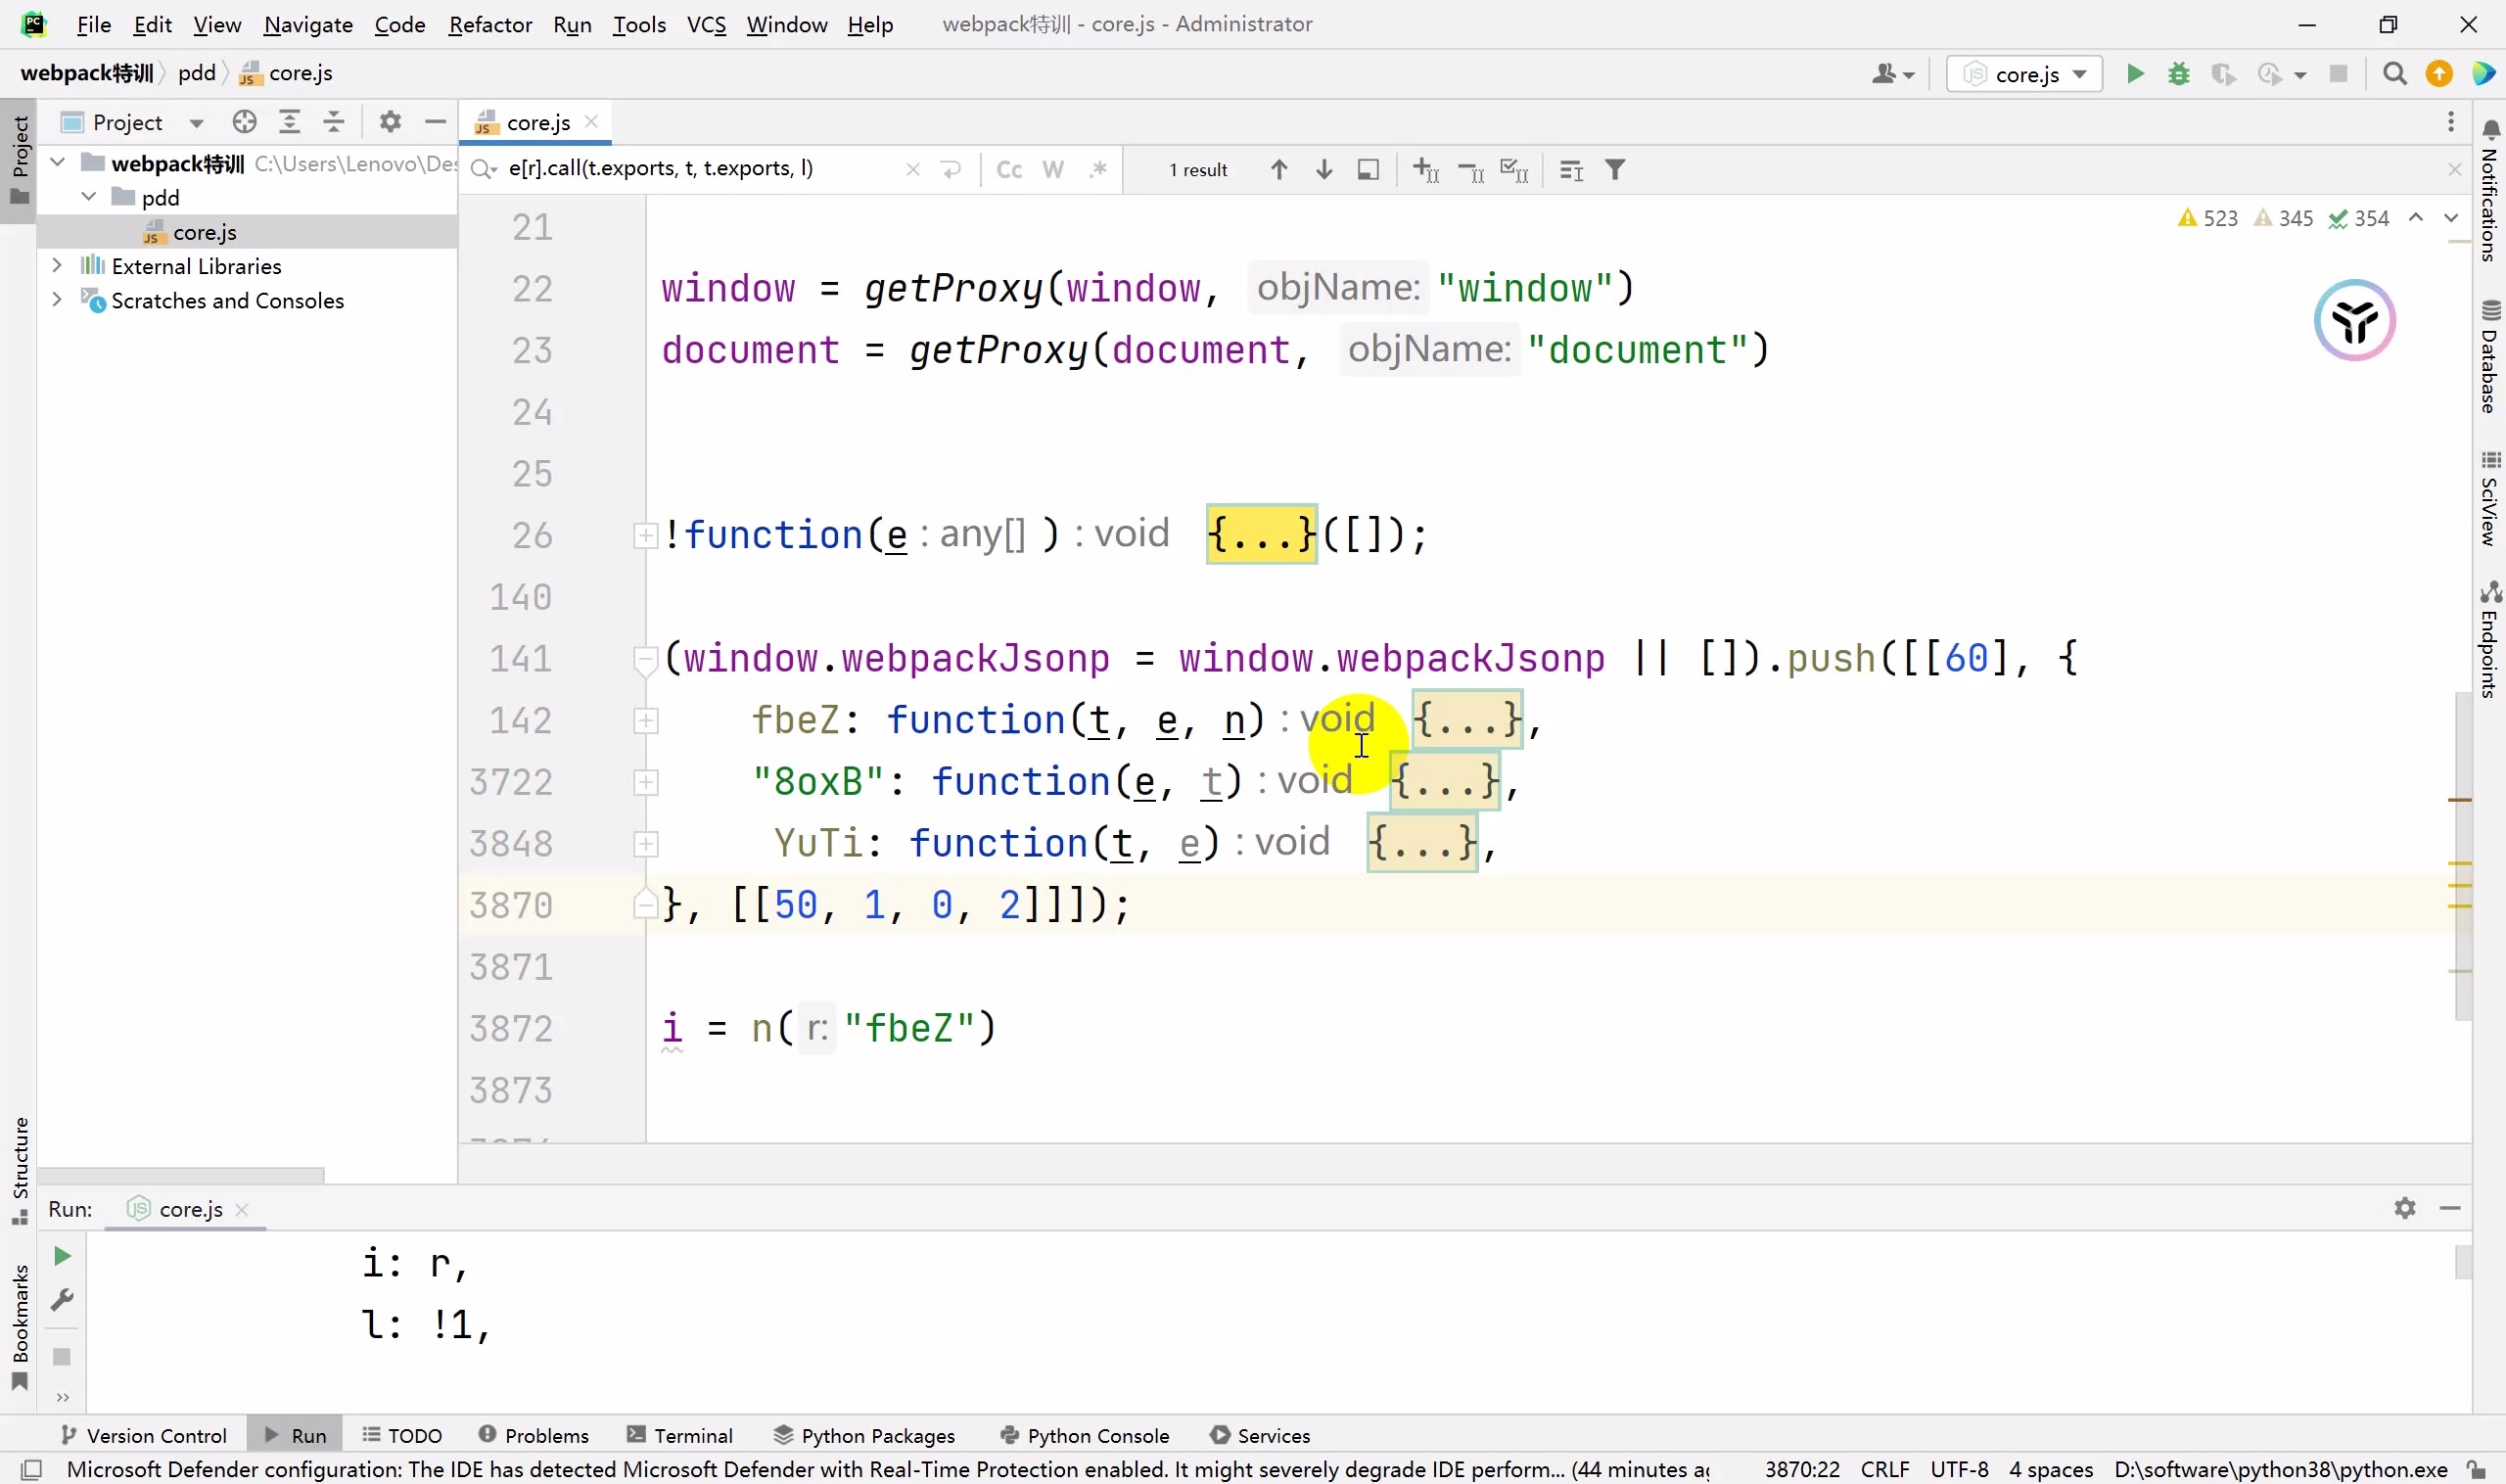
Task: Open Search Everywhere magnifier icon
Action: coord(2395,74)
